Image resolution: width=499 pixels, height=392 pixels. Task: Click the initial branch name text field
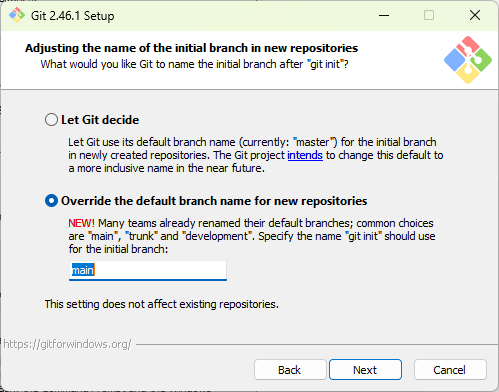(148, 270)
